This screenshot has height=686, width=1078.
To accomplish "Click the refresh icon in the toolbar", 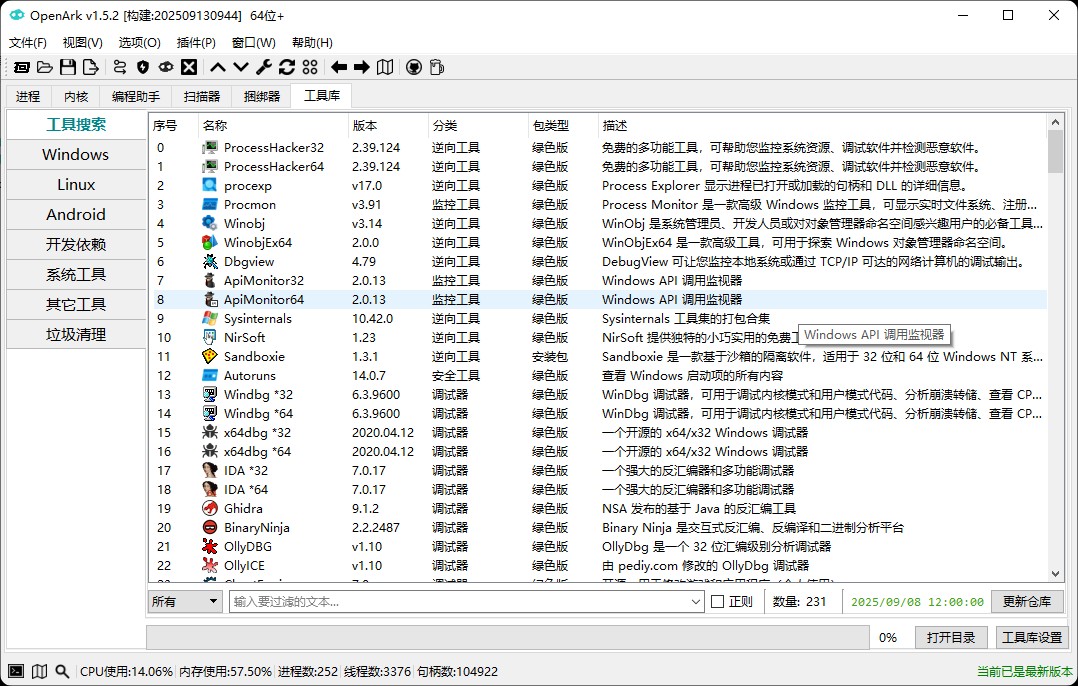I will click(x=286, y=67).
